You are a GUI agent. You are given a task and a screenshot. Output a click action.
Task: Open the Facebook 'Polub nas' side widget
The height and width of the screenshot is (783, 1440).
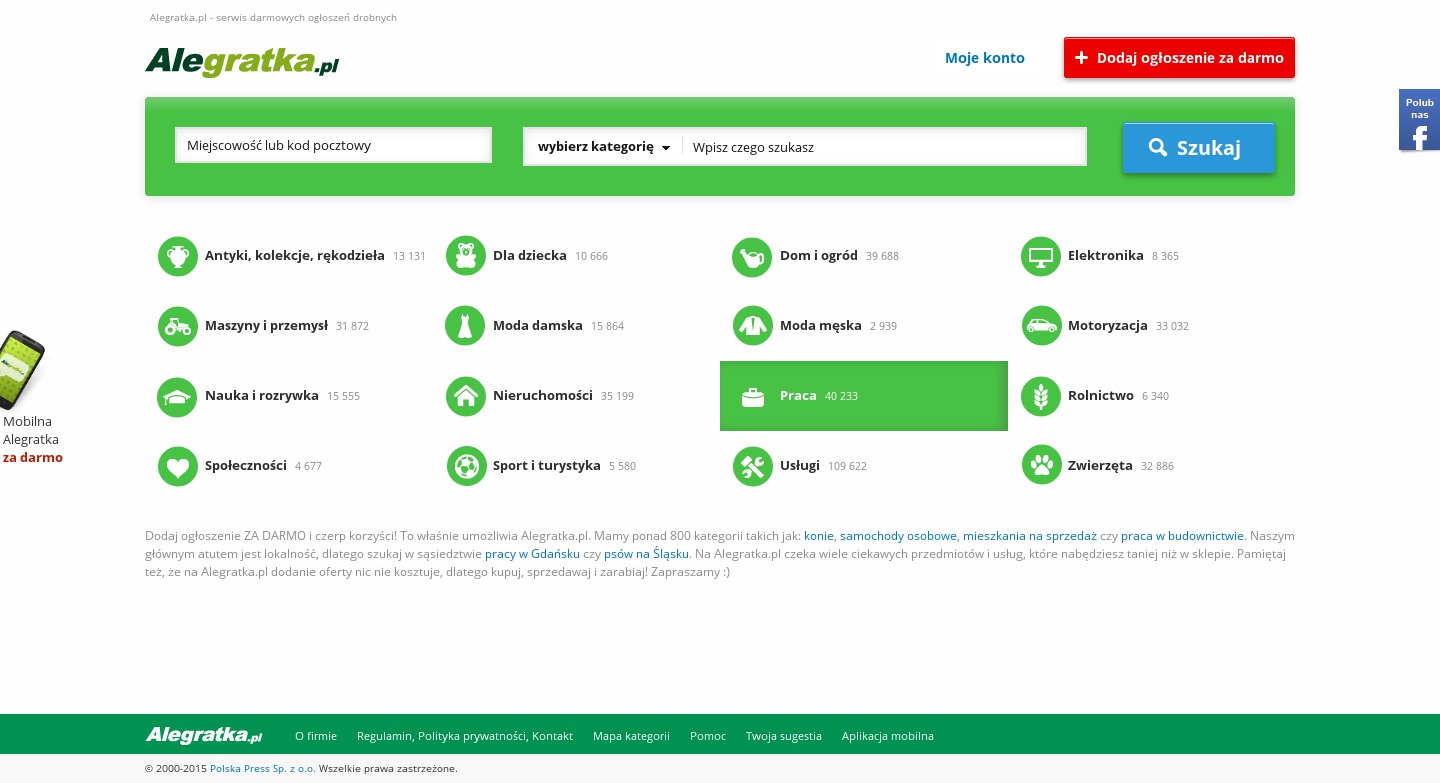1419,120
